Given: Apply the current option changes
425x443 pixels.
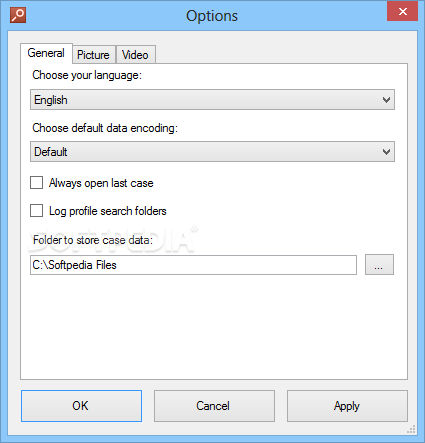Looking at the screenshot, I should pos(347,406).
